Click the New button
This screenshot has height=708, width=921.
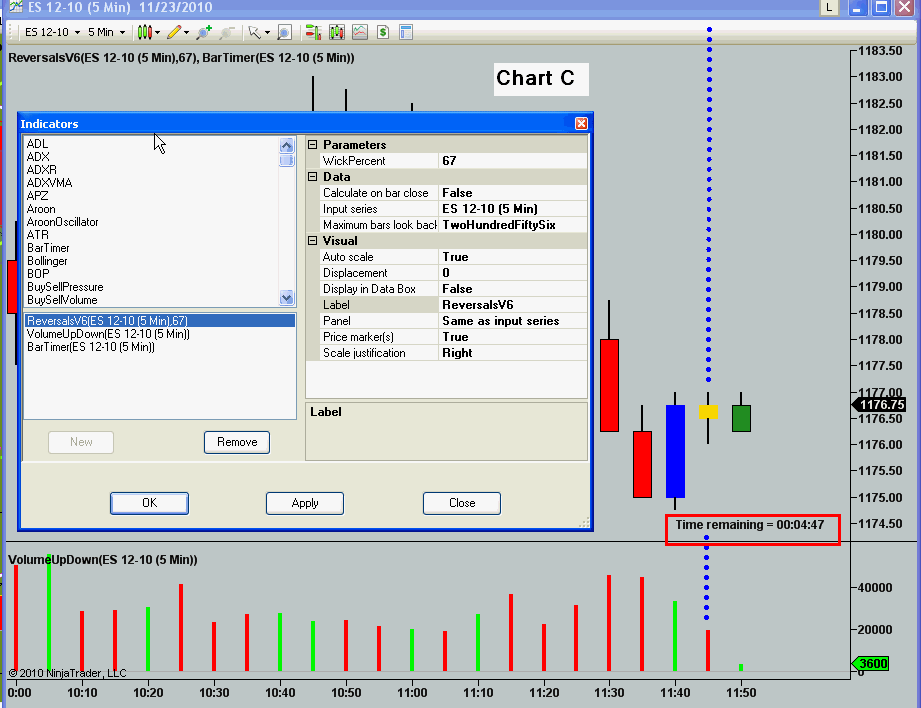pyautogui.click(x=81, y=442)
